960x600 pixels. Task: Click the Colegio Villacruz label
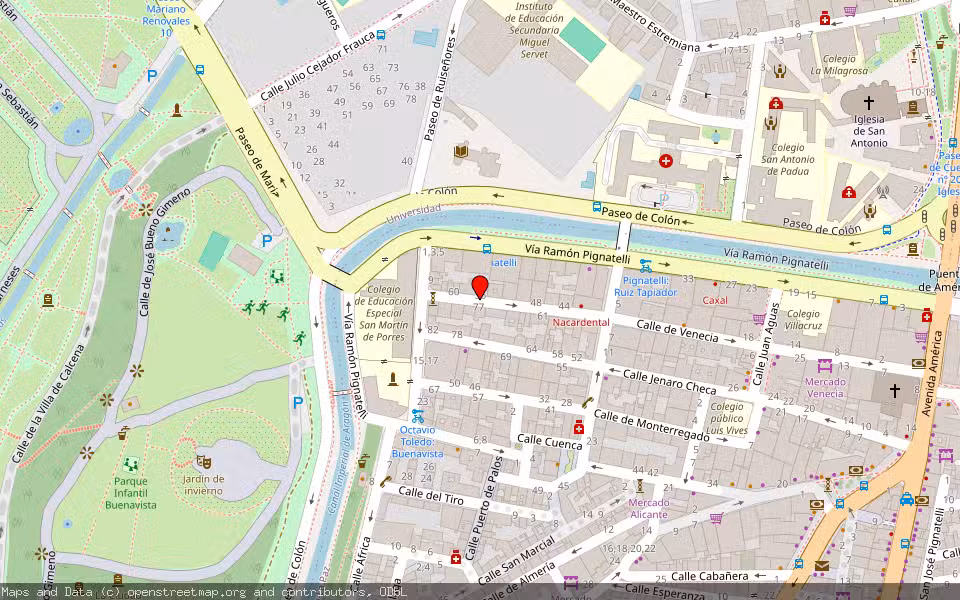click(x=803, y=320)
